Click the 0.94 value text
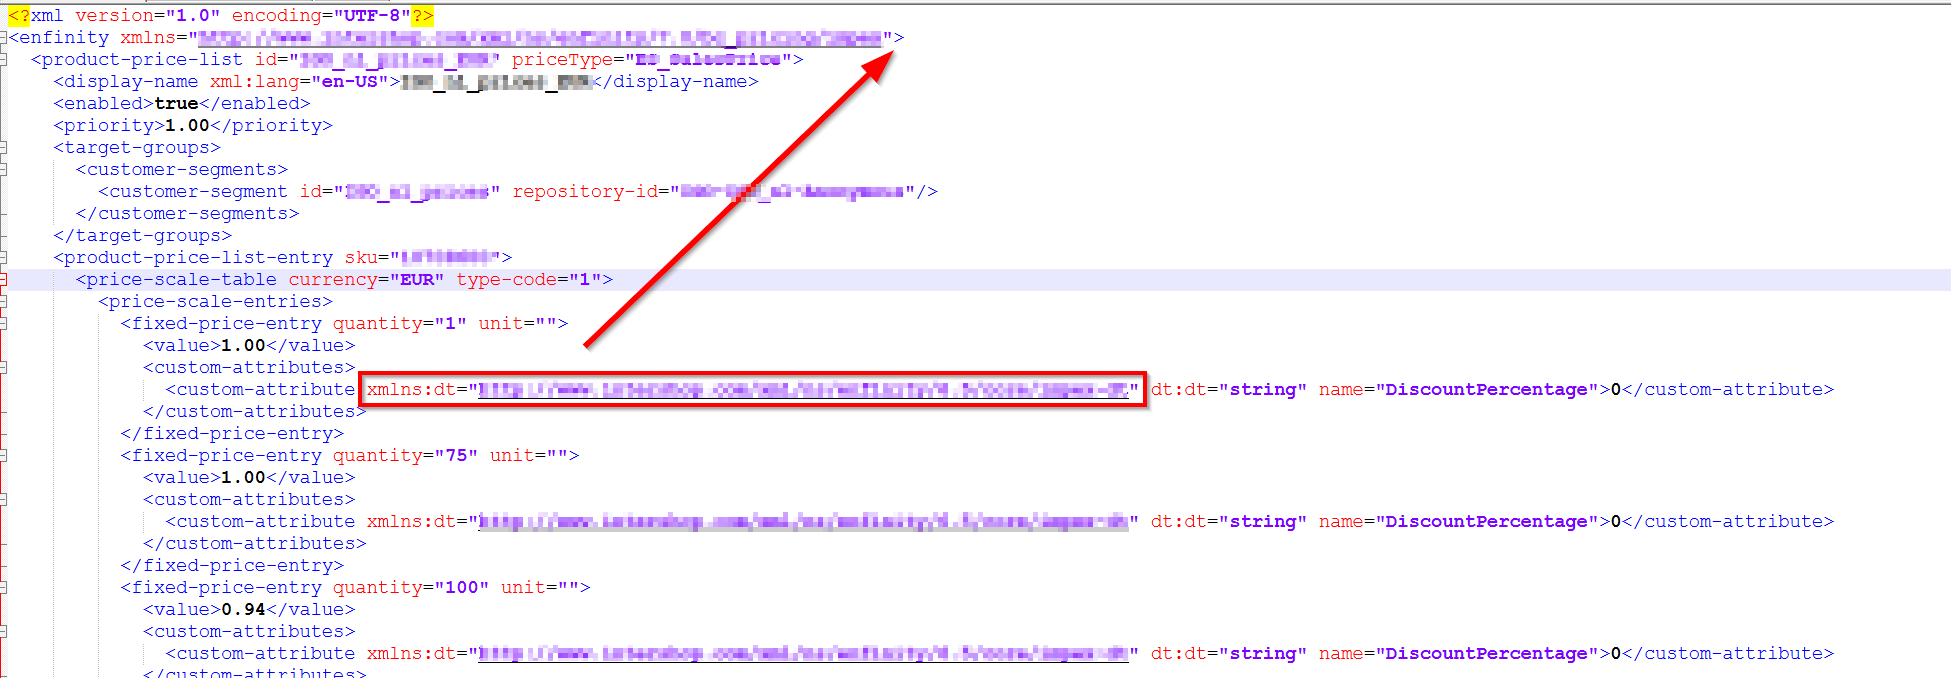This screenshot has width=1951, height=678. [243, 610]
